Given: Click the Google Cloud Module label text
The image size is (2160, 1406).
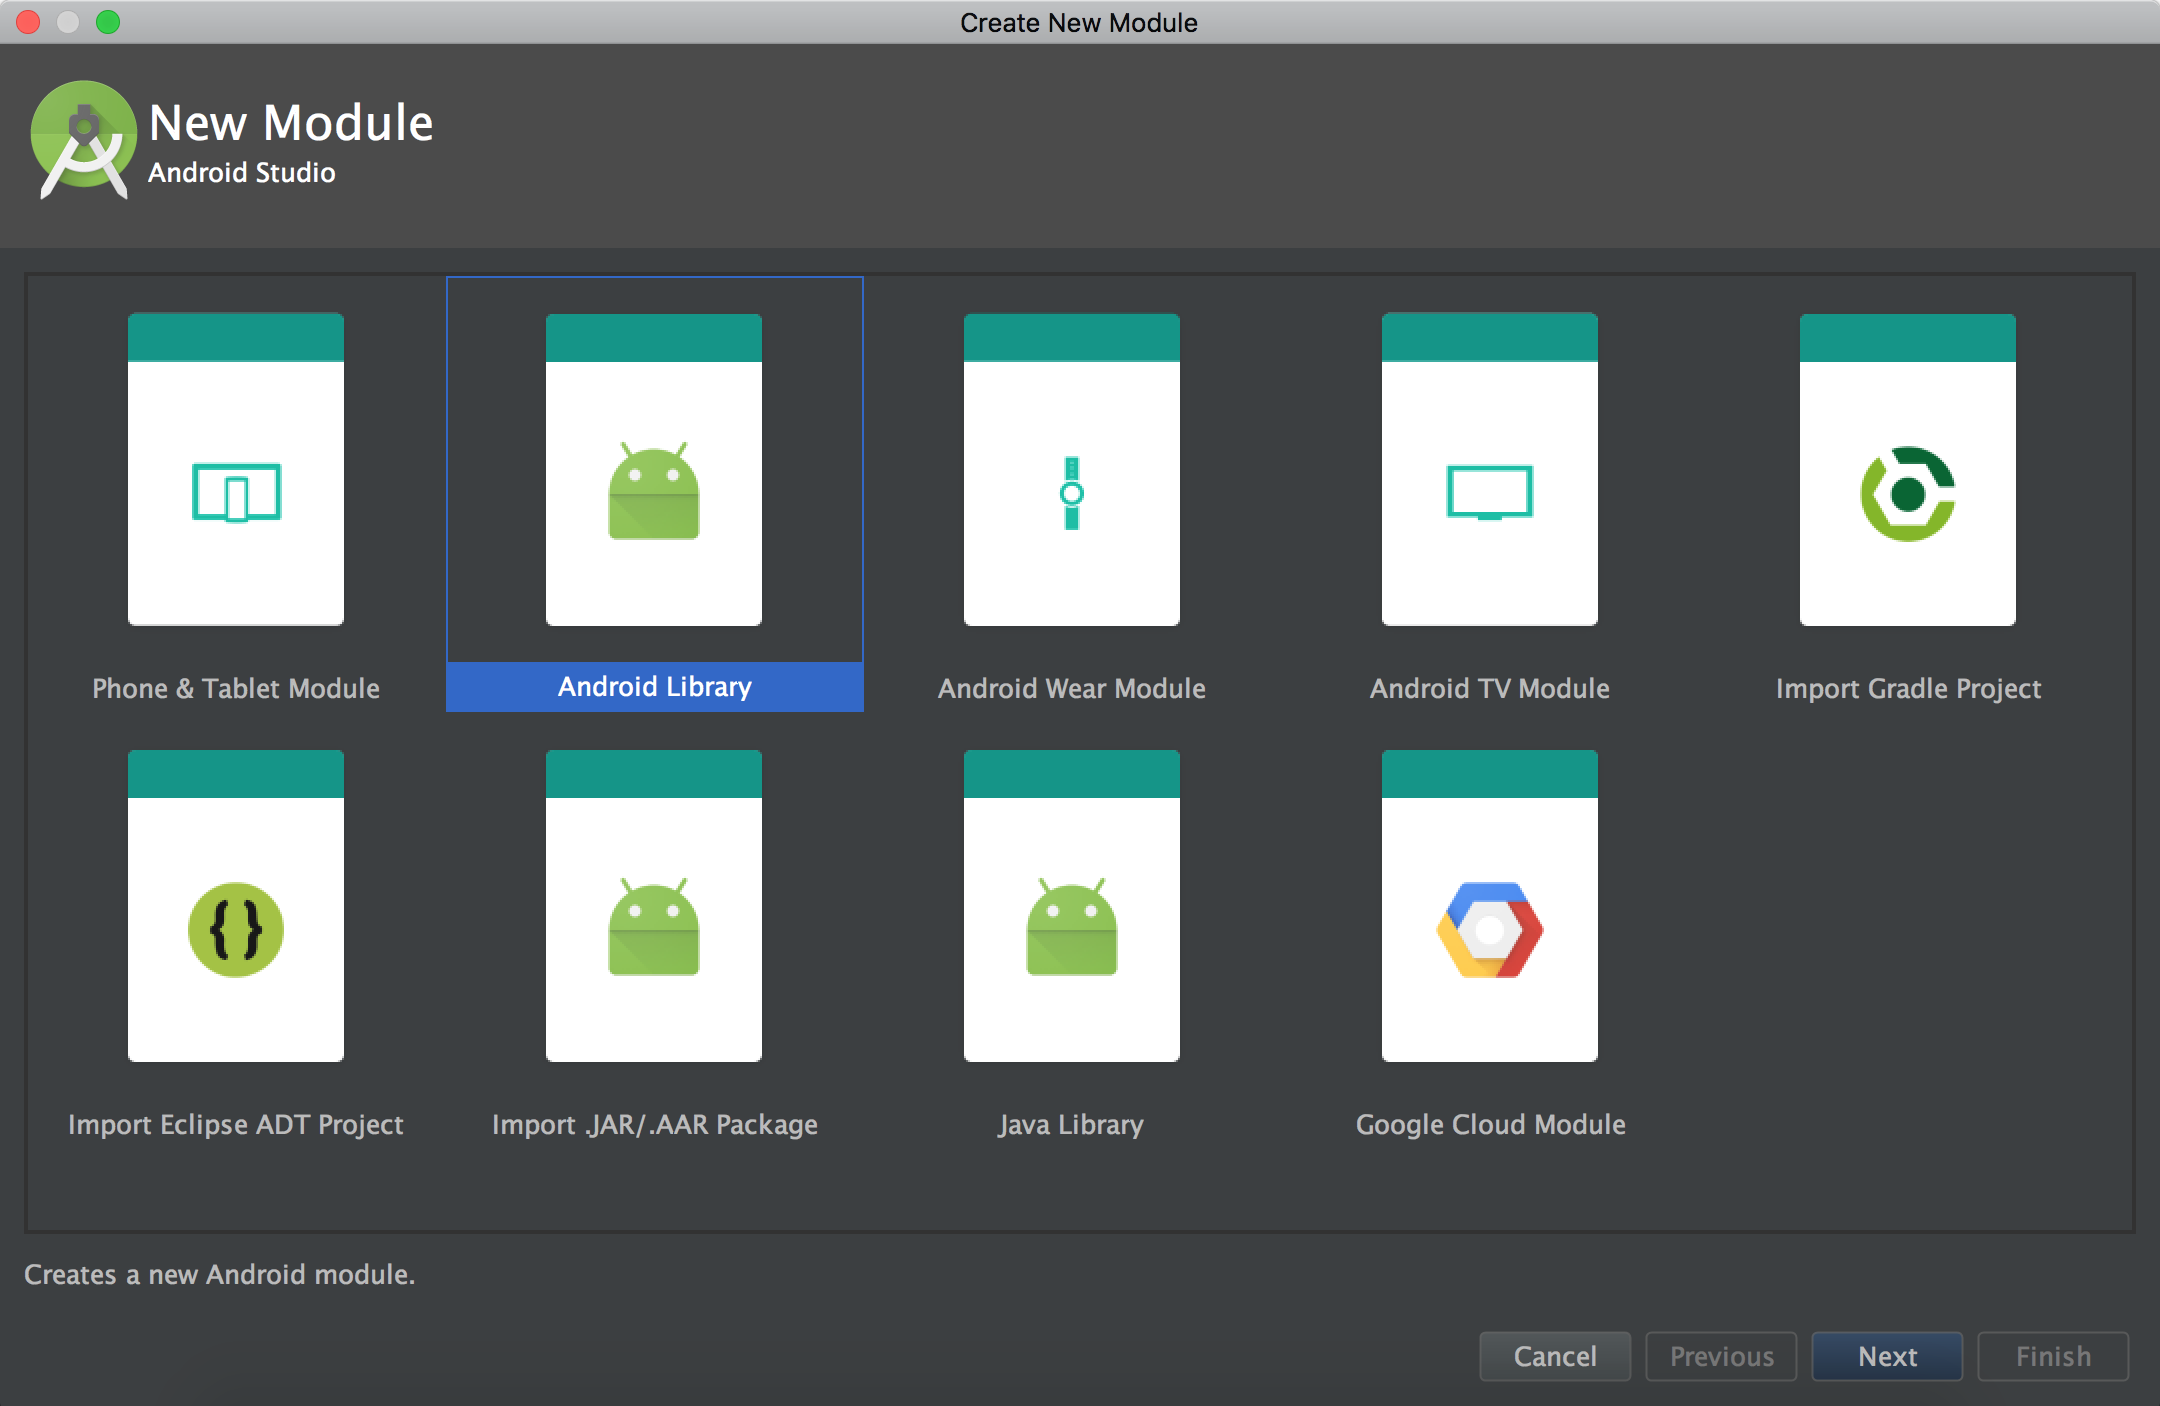Looking at the screenshot, I should click(1489, 1124).
